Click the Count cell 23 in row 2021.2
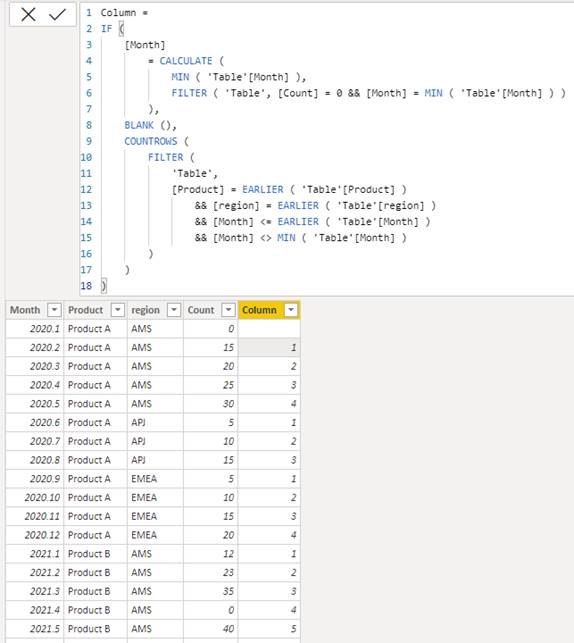 [210, 572]
